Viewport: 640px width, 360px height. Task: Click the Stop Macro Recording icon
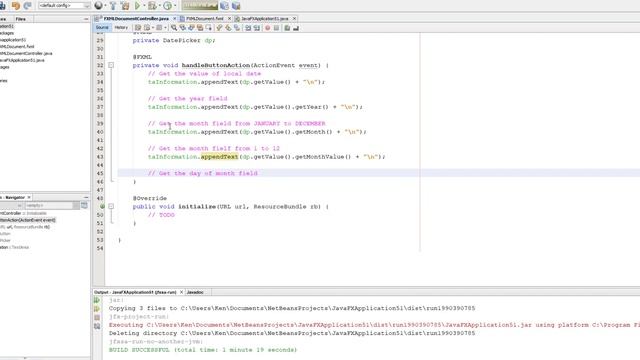pyautogui.click(x=276, y=28)
